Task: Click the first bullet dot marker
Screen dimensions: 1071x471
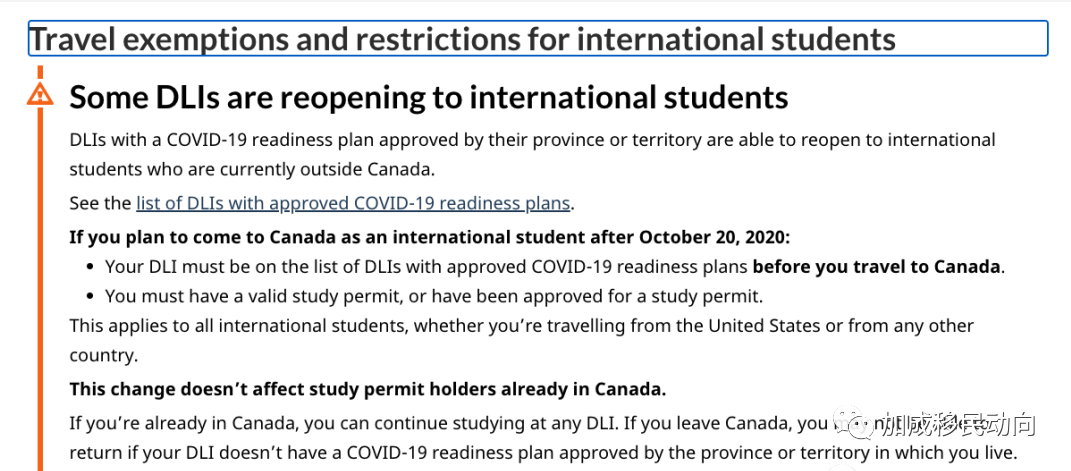Action: click(89, 267)
